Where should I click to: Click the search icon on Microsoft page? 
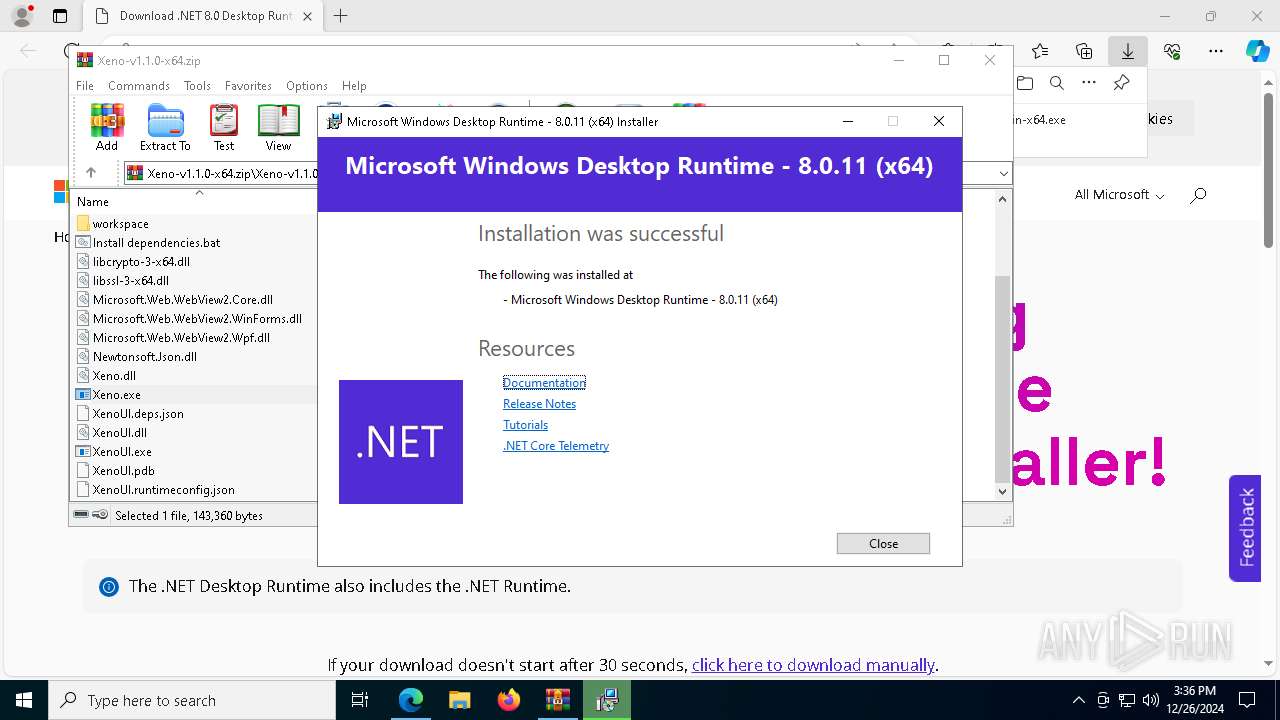click(x=1198, y=195)
